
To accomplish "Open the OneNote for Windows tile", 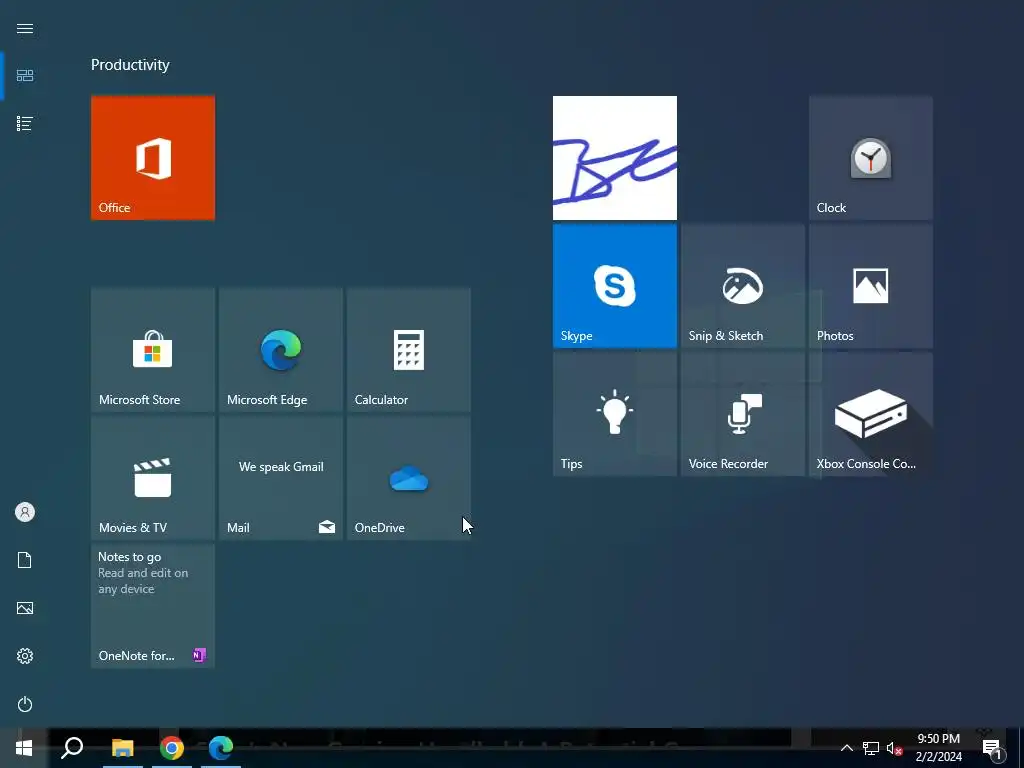I will [x=153, y=606].
